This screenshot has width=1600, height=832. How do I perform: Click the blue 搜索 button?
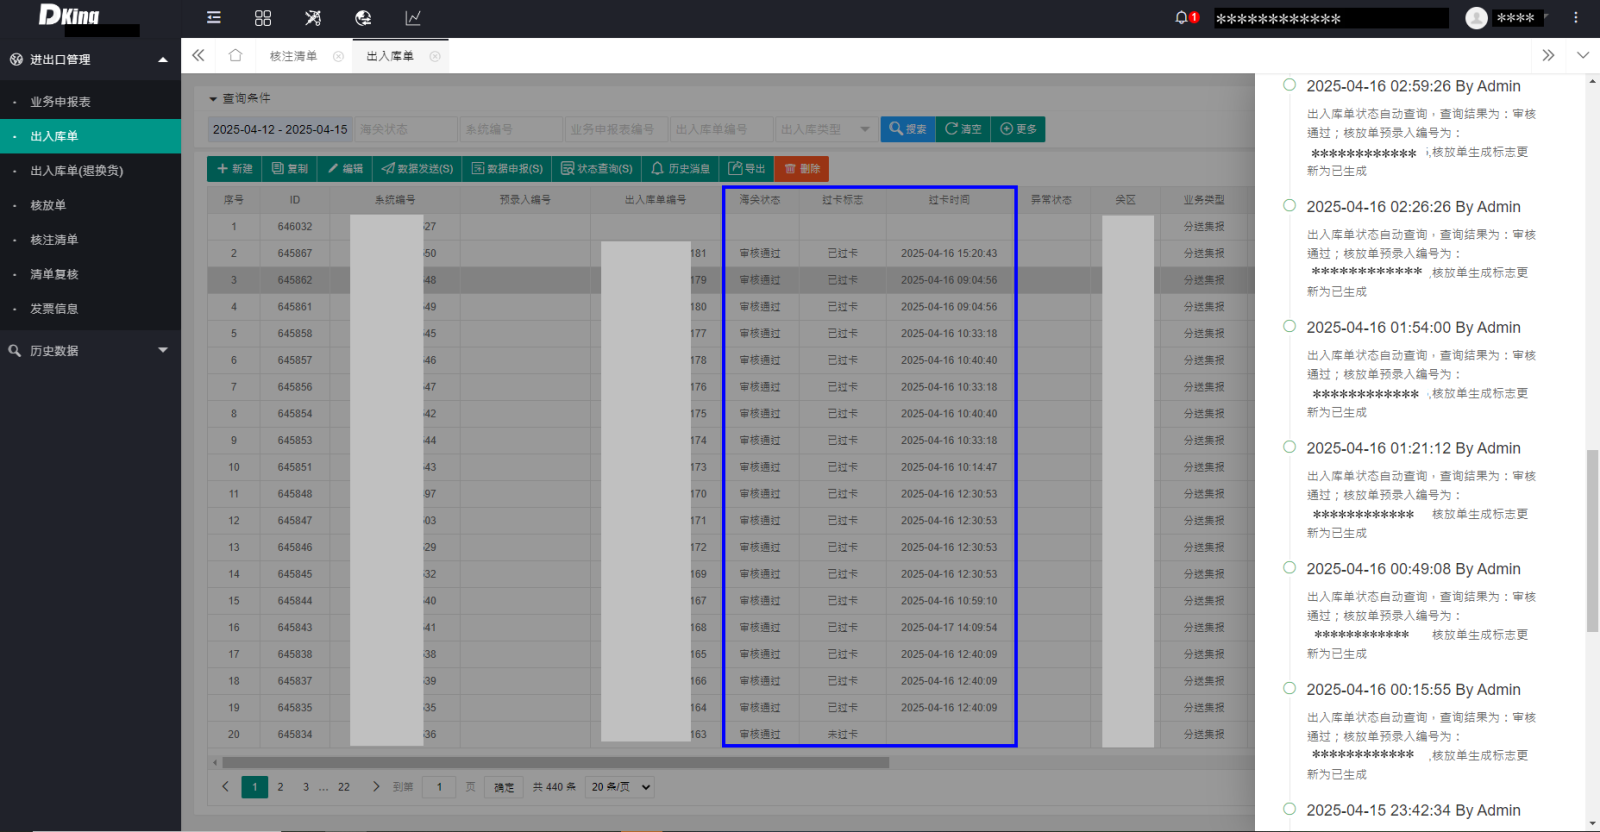pyautogui.click(x=907, y=129)
